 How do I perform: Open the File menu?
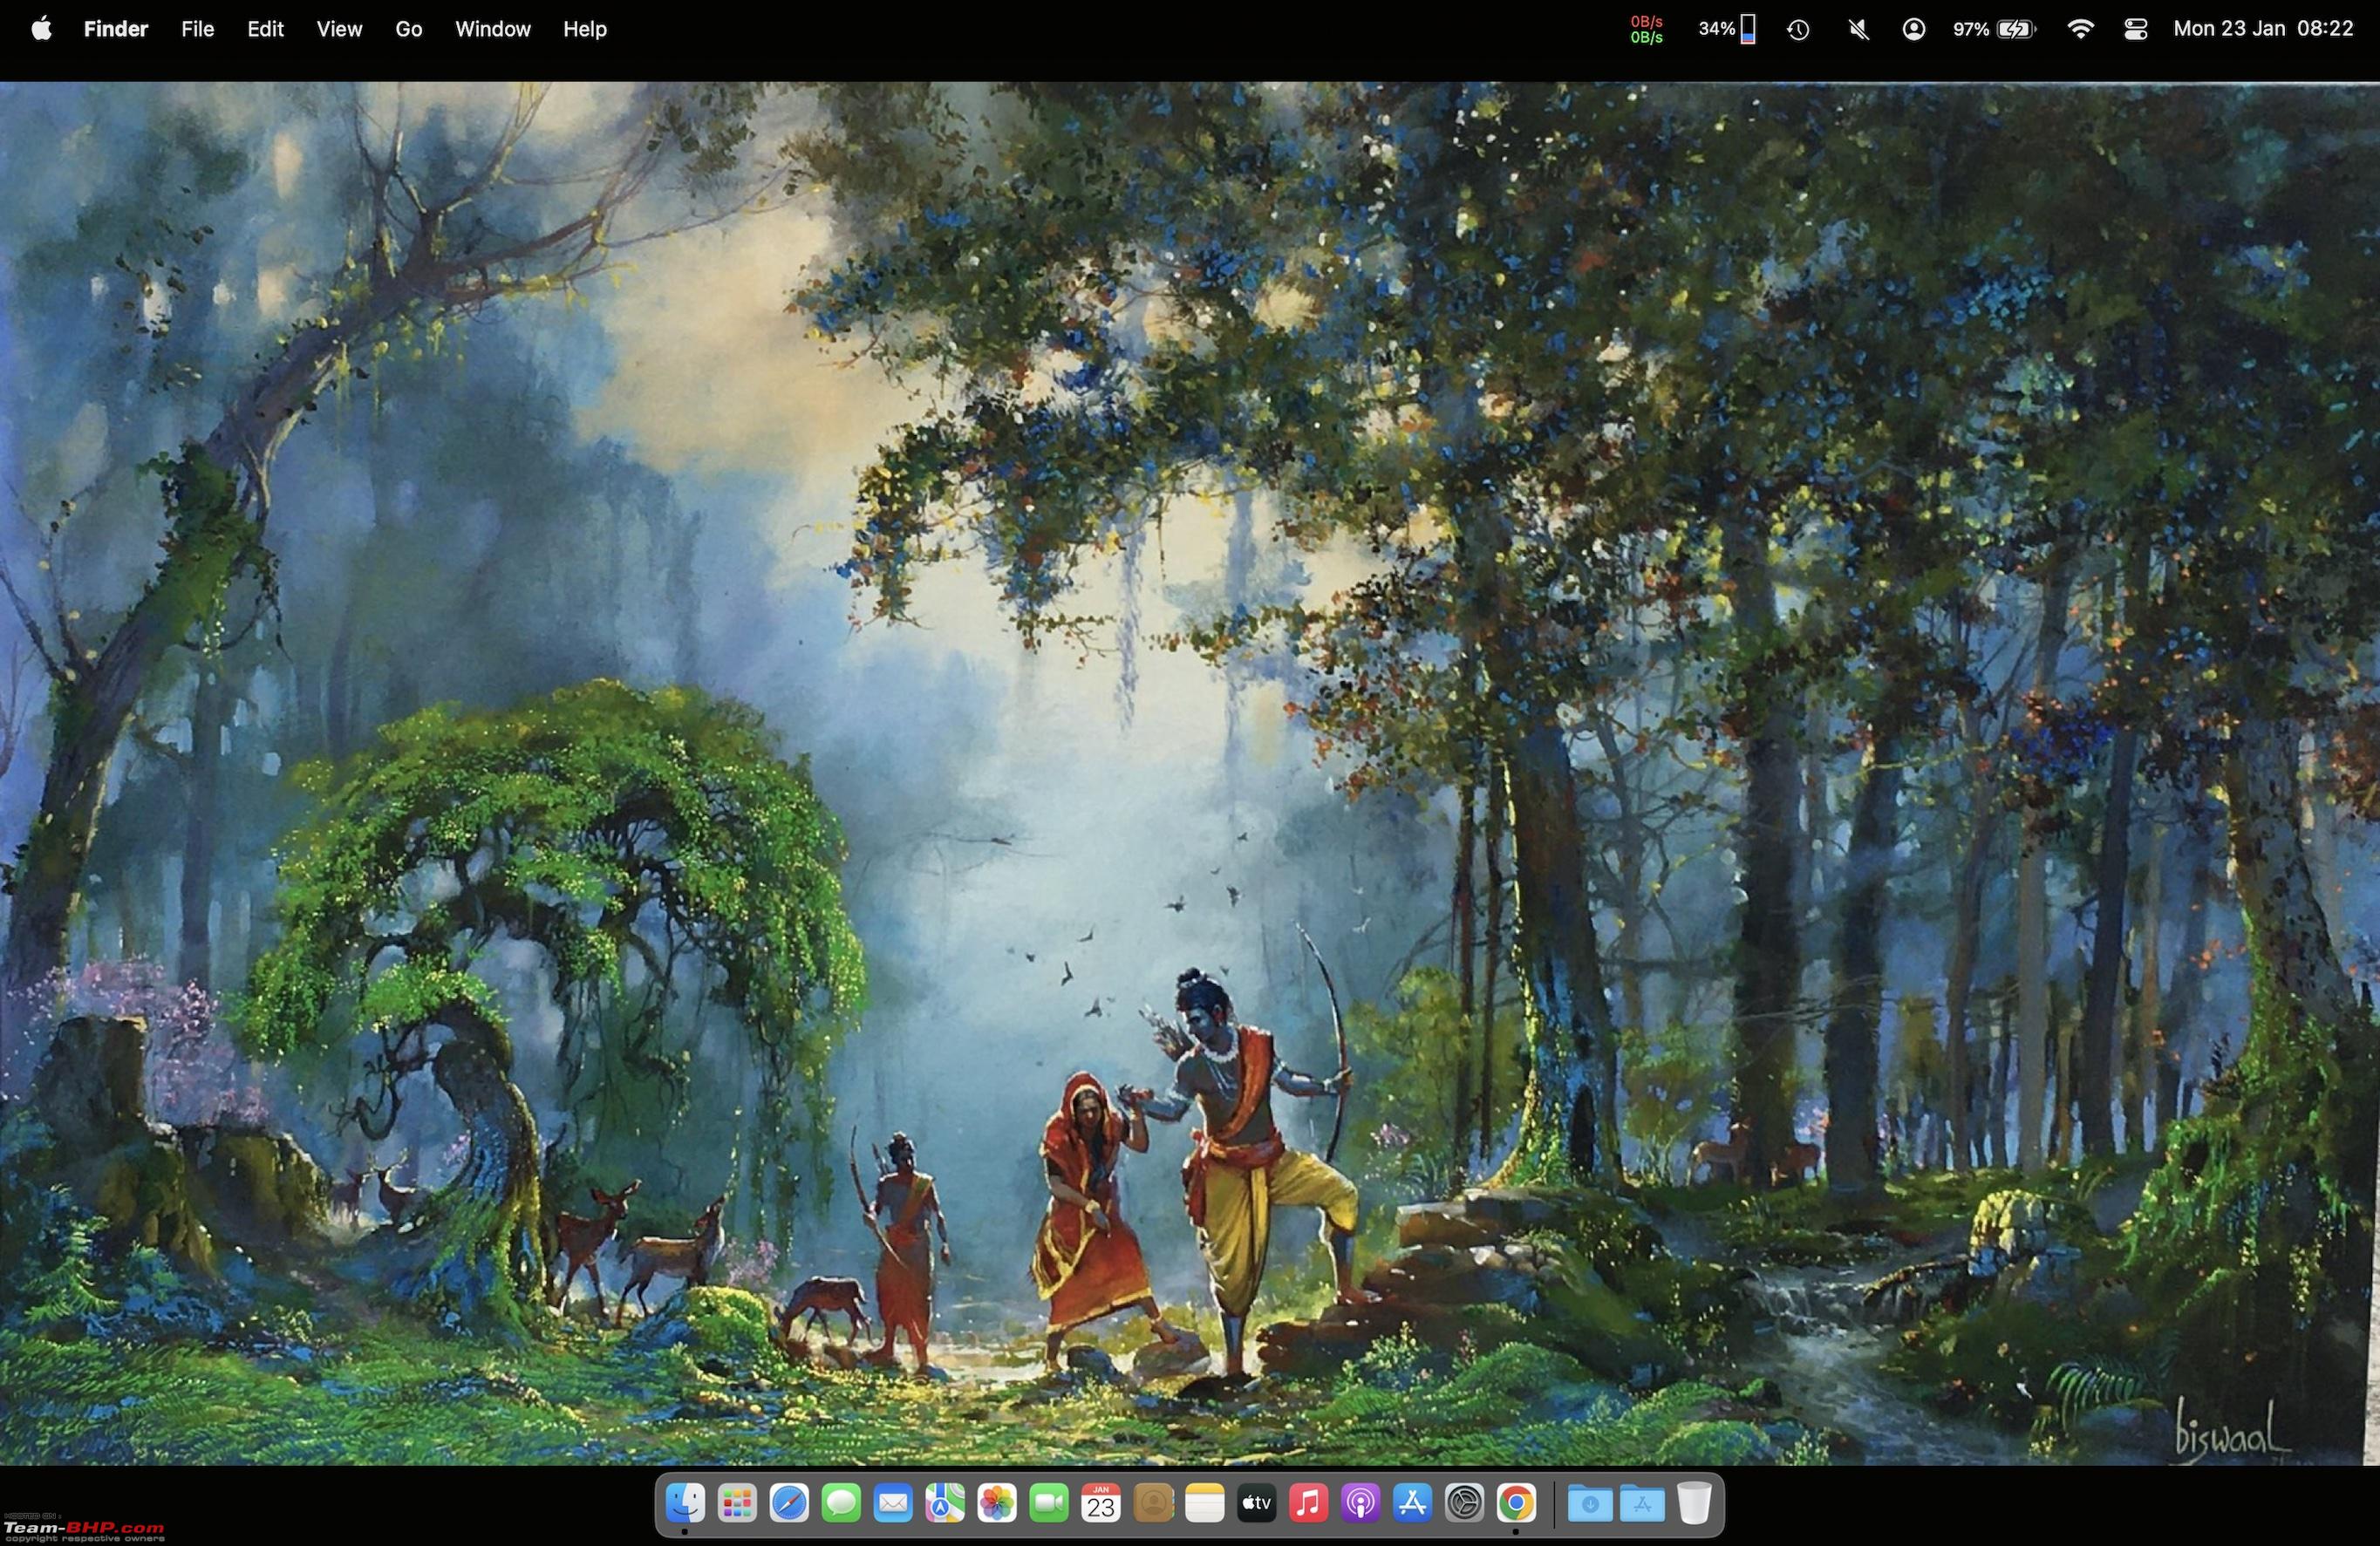(x=197, y=29)
